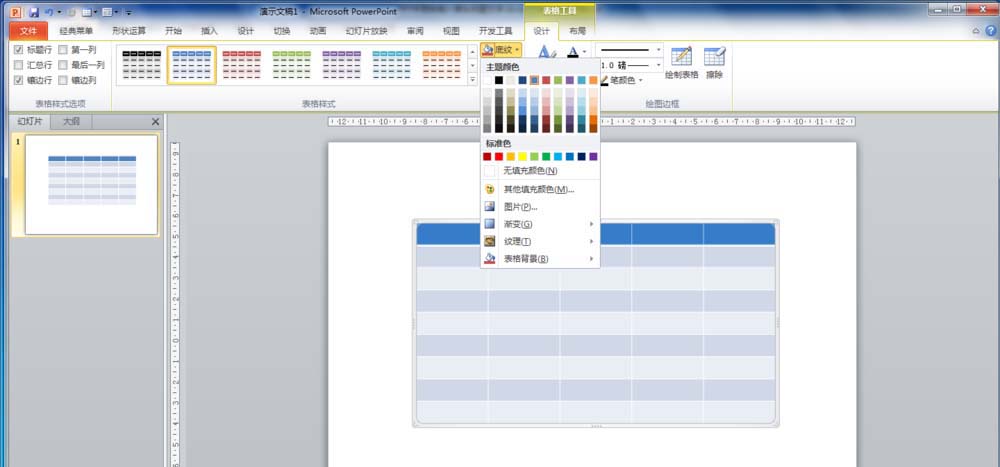Select the 绘制表格 draw table tool
Image resolution: width=1000 pixels, height=467 pixels.
(x=681, y=63)
